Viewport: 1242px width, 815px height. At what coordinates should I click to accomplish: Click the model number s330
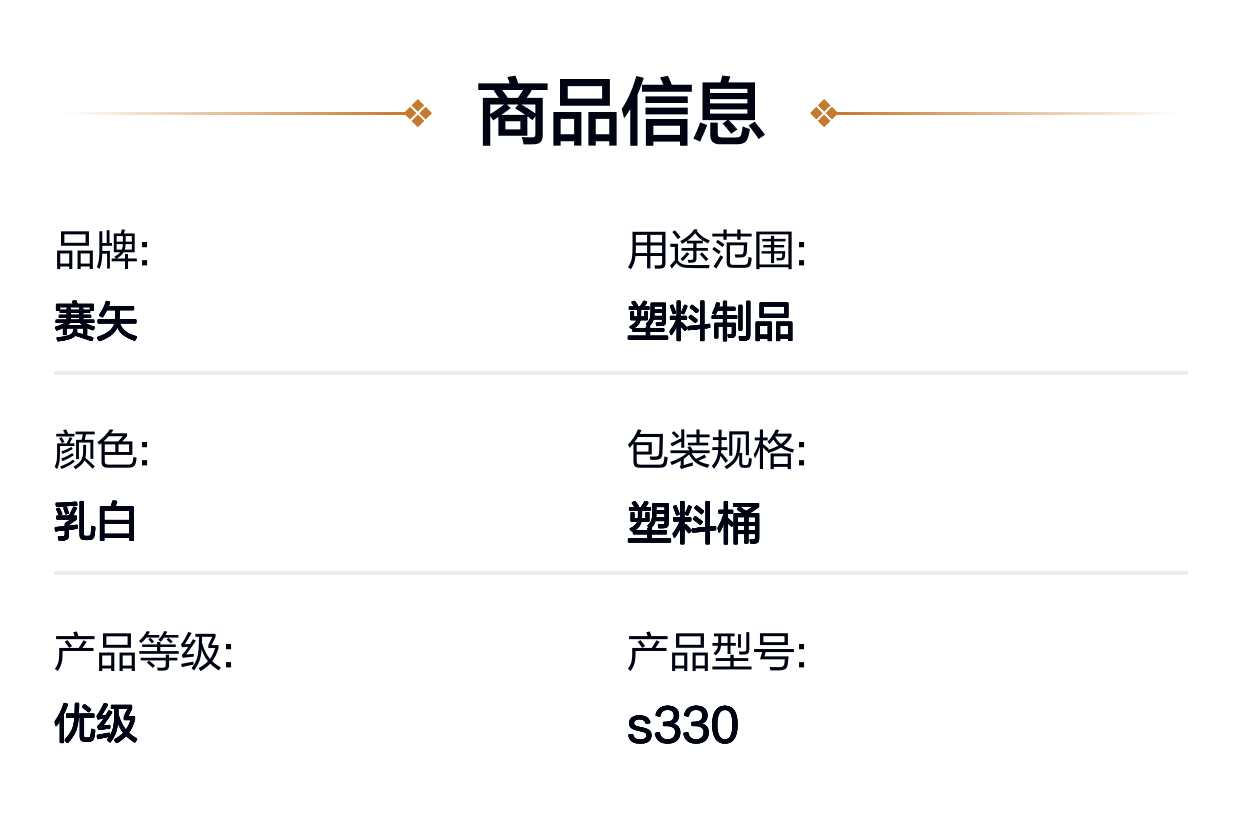point(683,726)
